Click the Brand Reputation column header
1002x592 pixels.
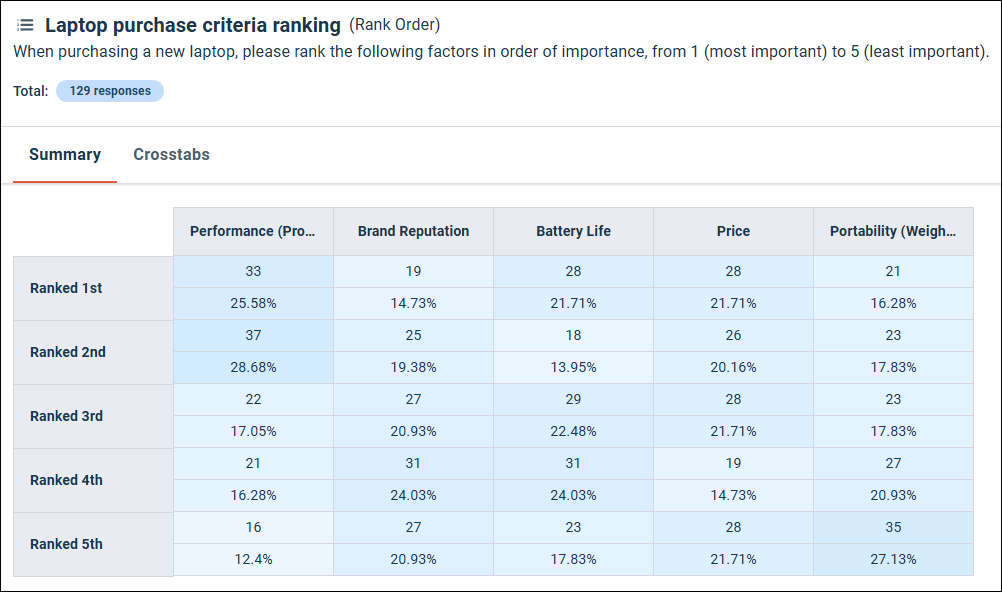point(413,231)
